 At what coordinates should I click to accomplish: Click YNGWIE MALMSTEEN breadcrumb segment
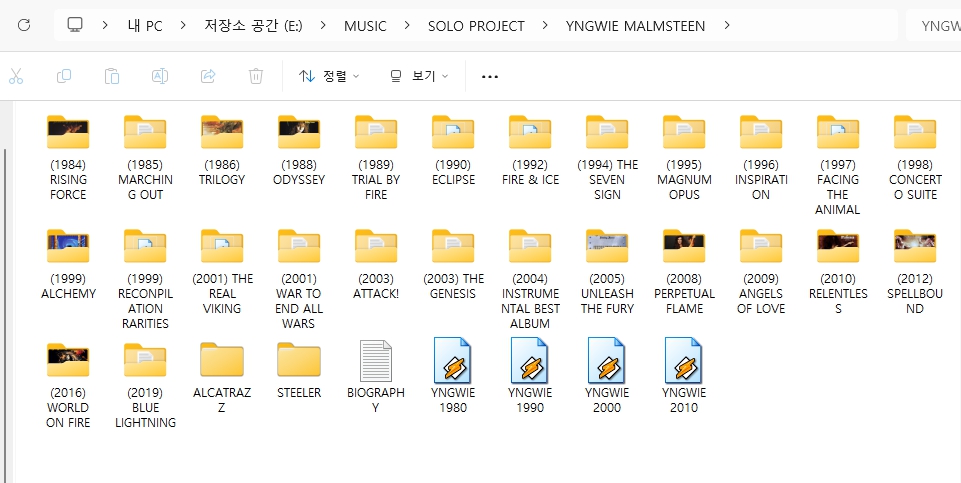[x=636, y=26]
